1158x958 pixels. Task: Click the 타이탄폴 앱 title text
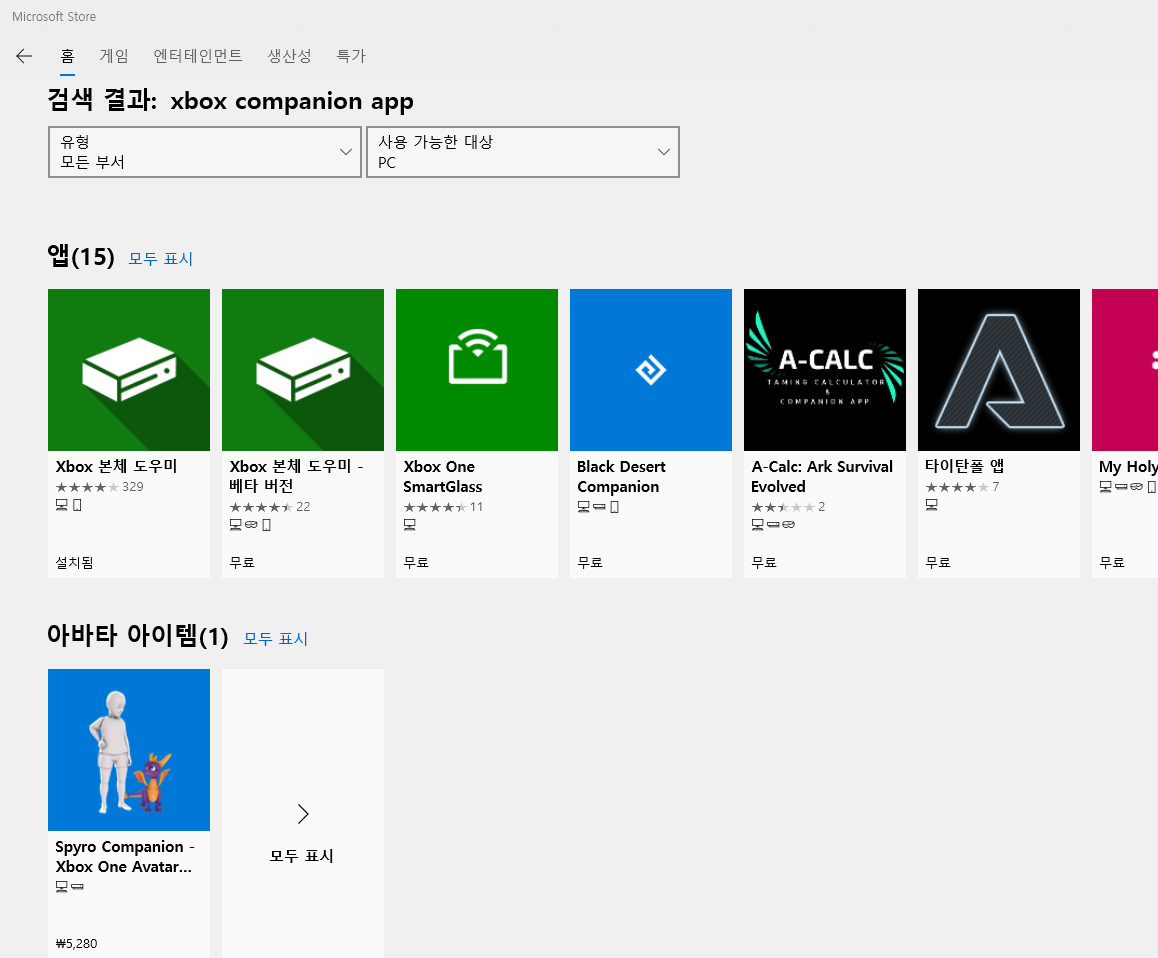(965, 467)
